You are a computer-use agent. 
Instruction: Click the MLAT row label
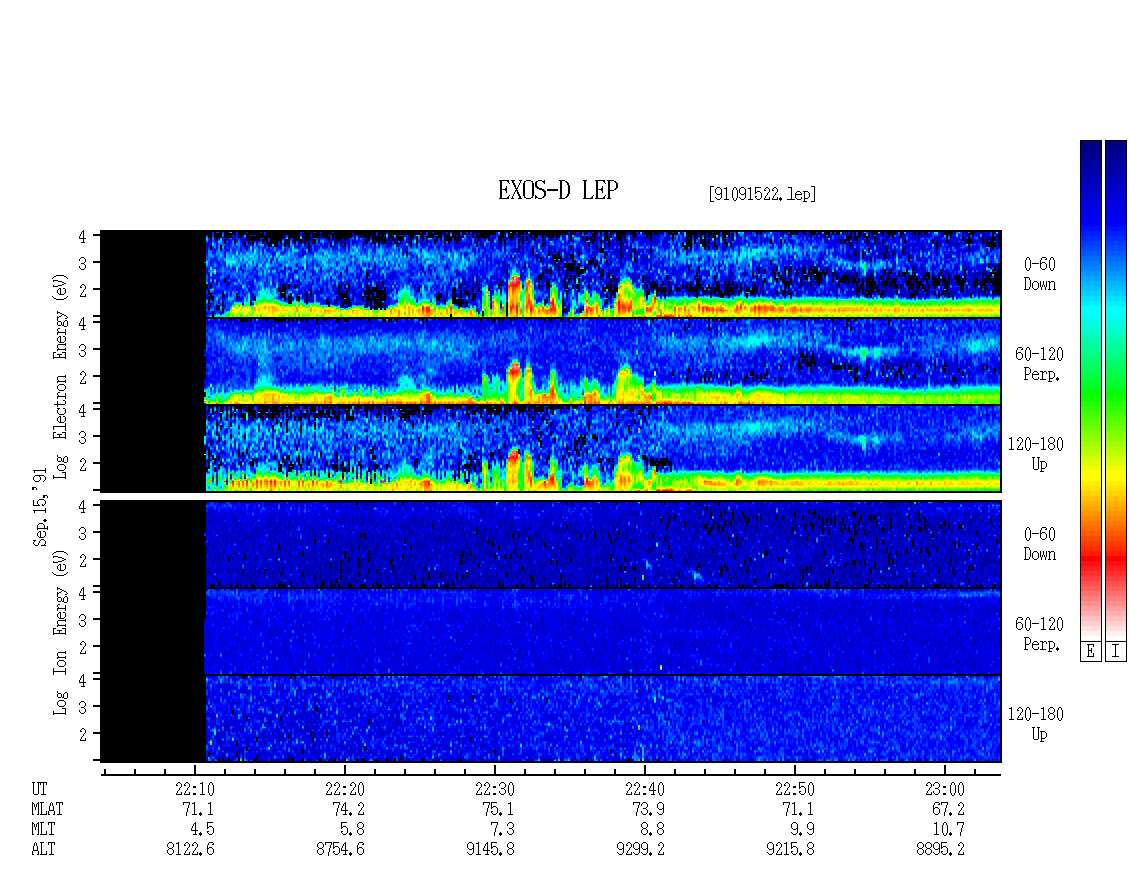47,809
